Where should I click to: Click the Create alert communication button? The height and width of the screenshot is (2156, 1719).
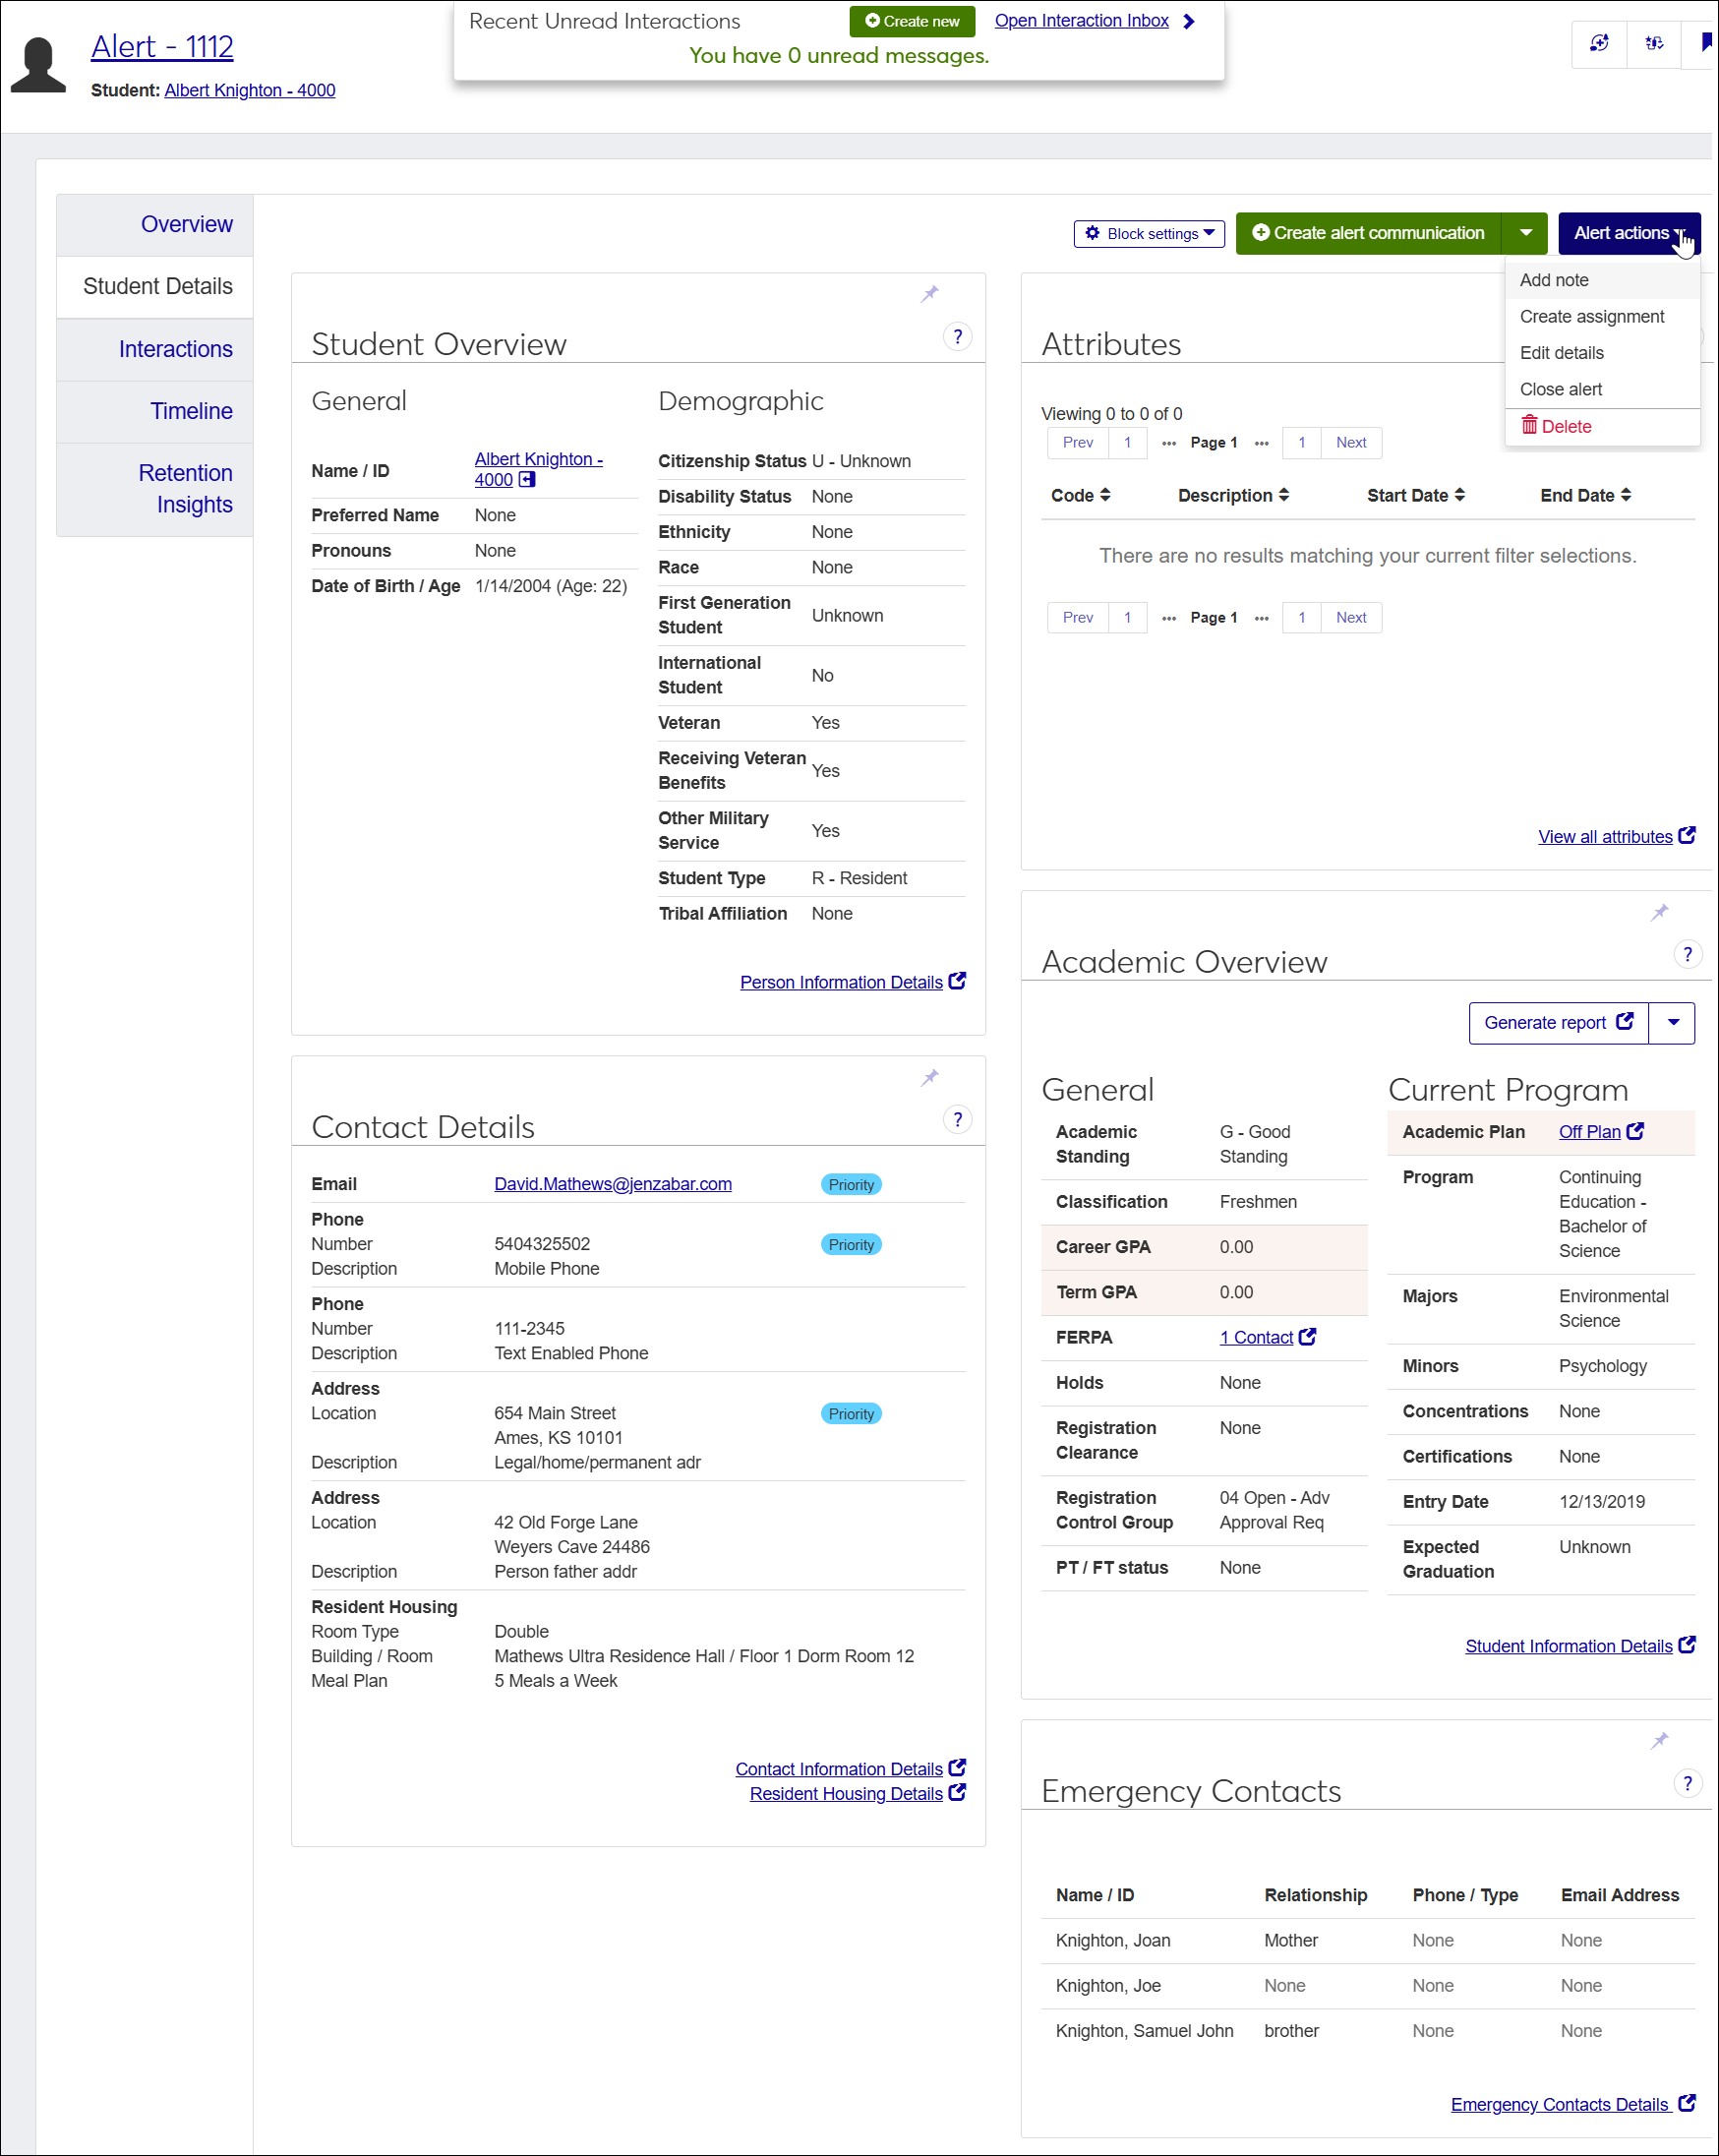pos(1368,234)
